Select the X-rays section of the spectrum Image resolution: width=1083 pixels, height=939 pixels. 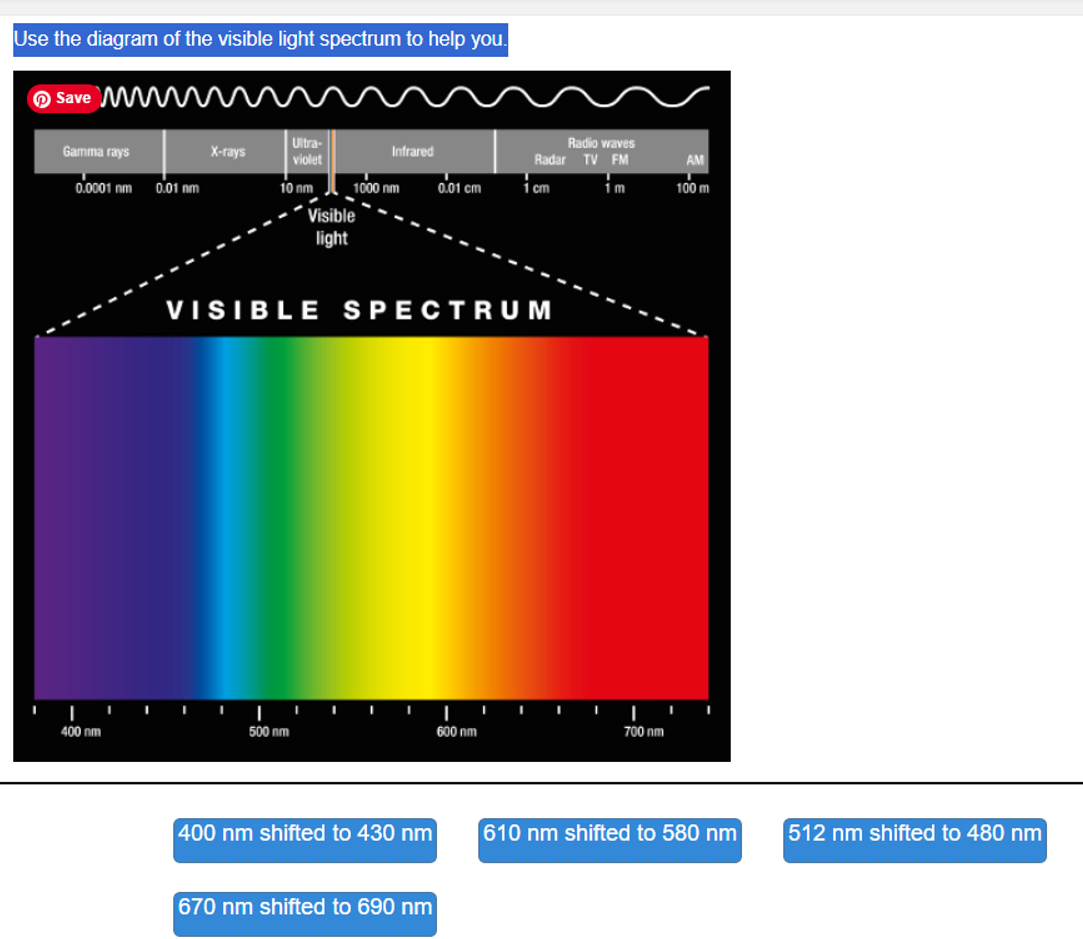228,151
